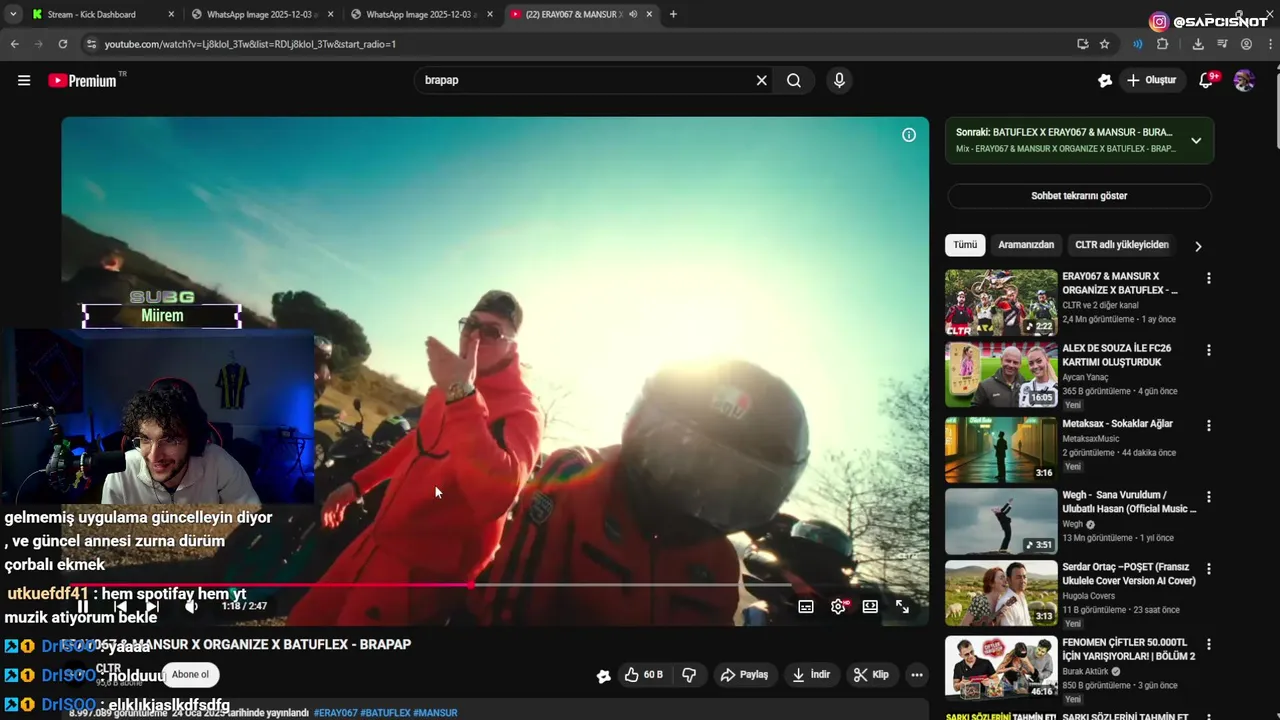Mute the player volume
1280x720 pixels.
[191, 606]
